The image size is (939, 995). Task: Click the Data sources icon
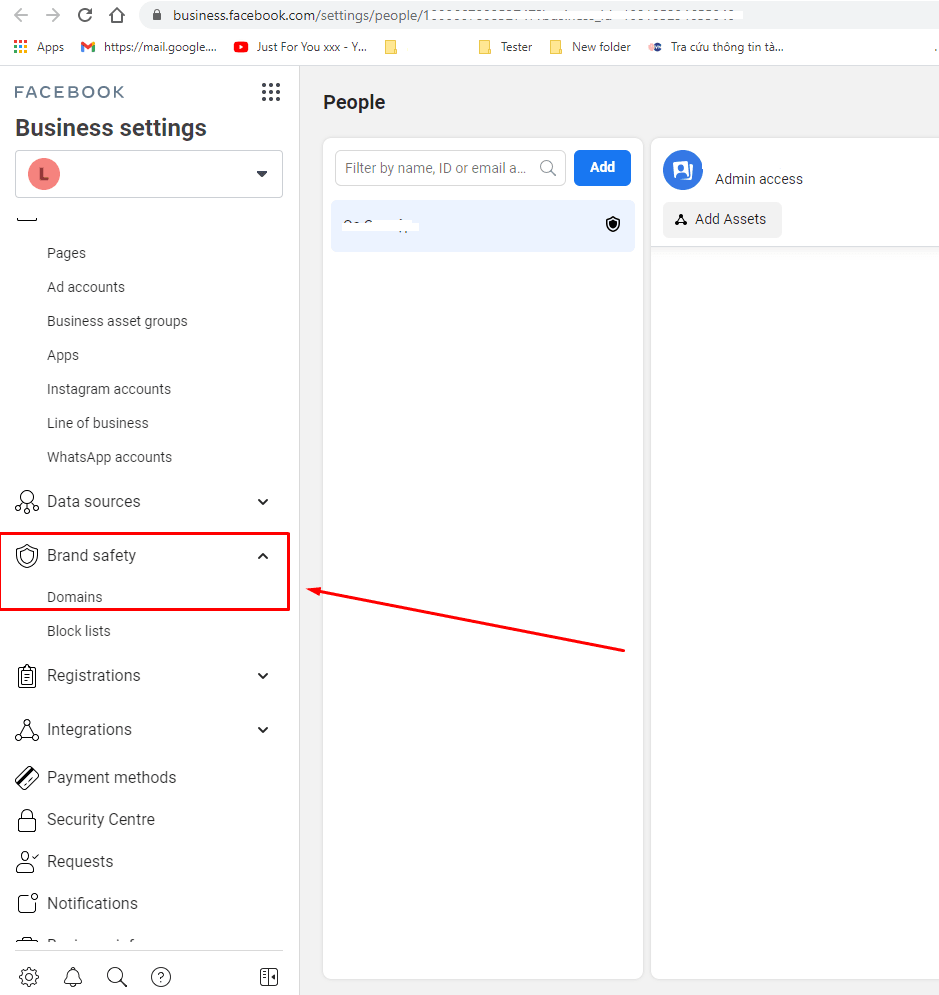pos(27,502)
